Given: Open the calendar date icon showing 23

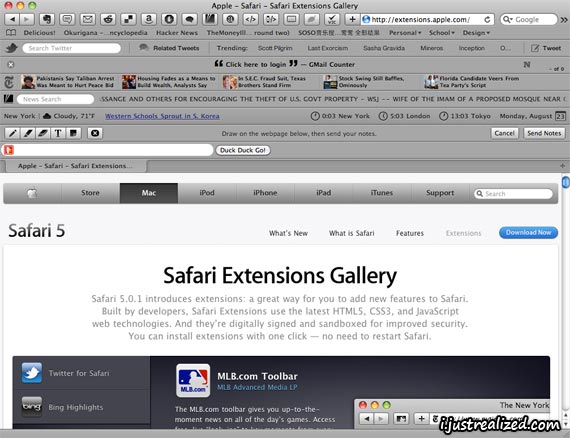Looking at the screenshot, I should point(560,116).
